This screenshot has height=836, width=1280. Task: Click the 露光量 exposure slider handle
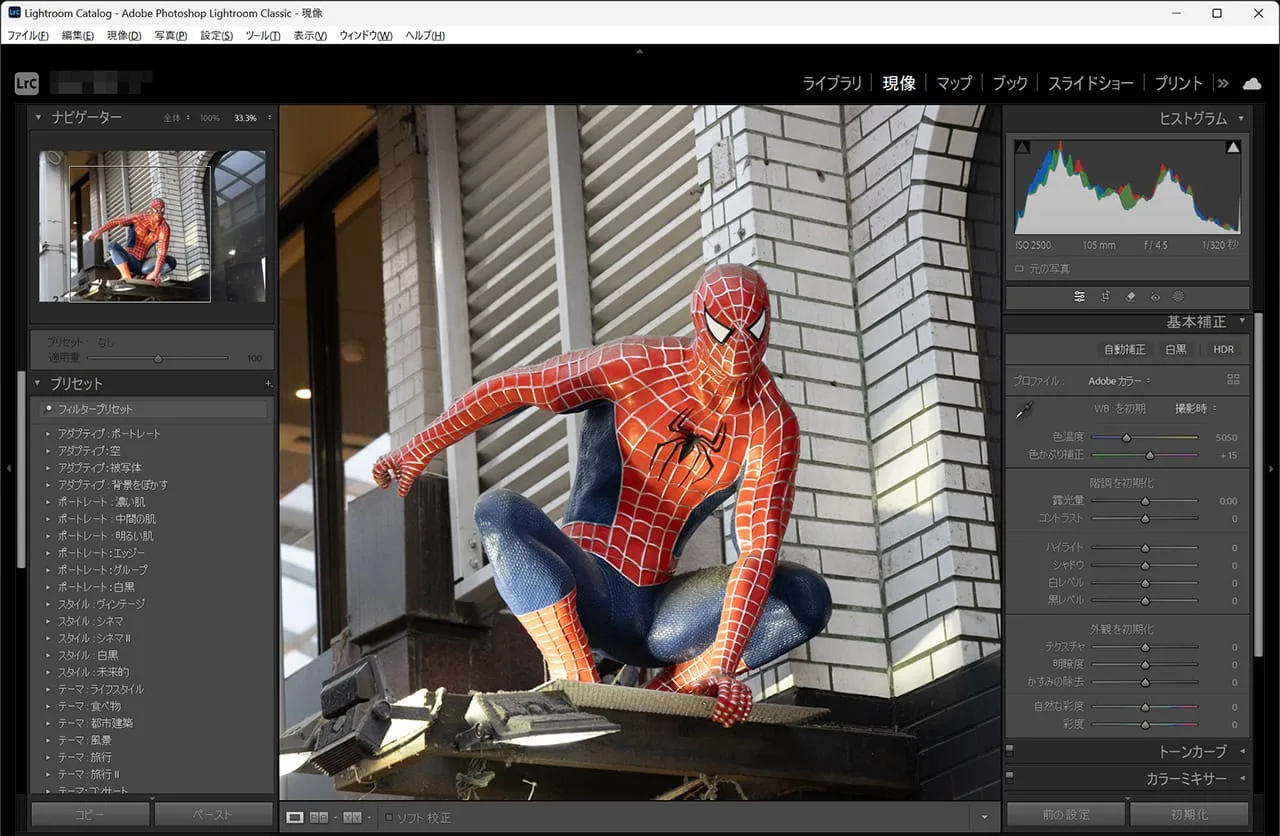tap(1145, 501)
